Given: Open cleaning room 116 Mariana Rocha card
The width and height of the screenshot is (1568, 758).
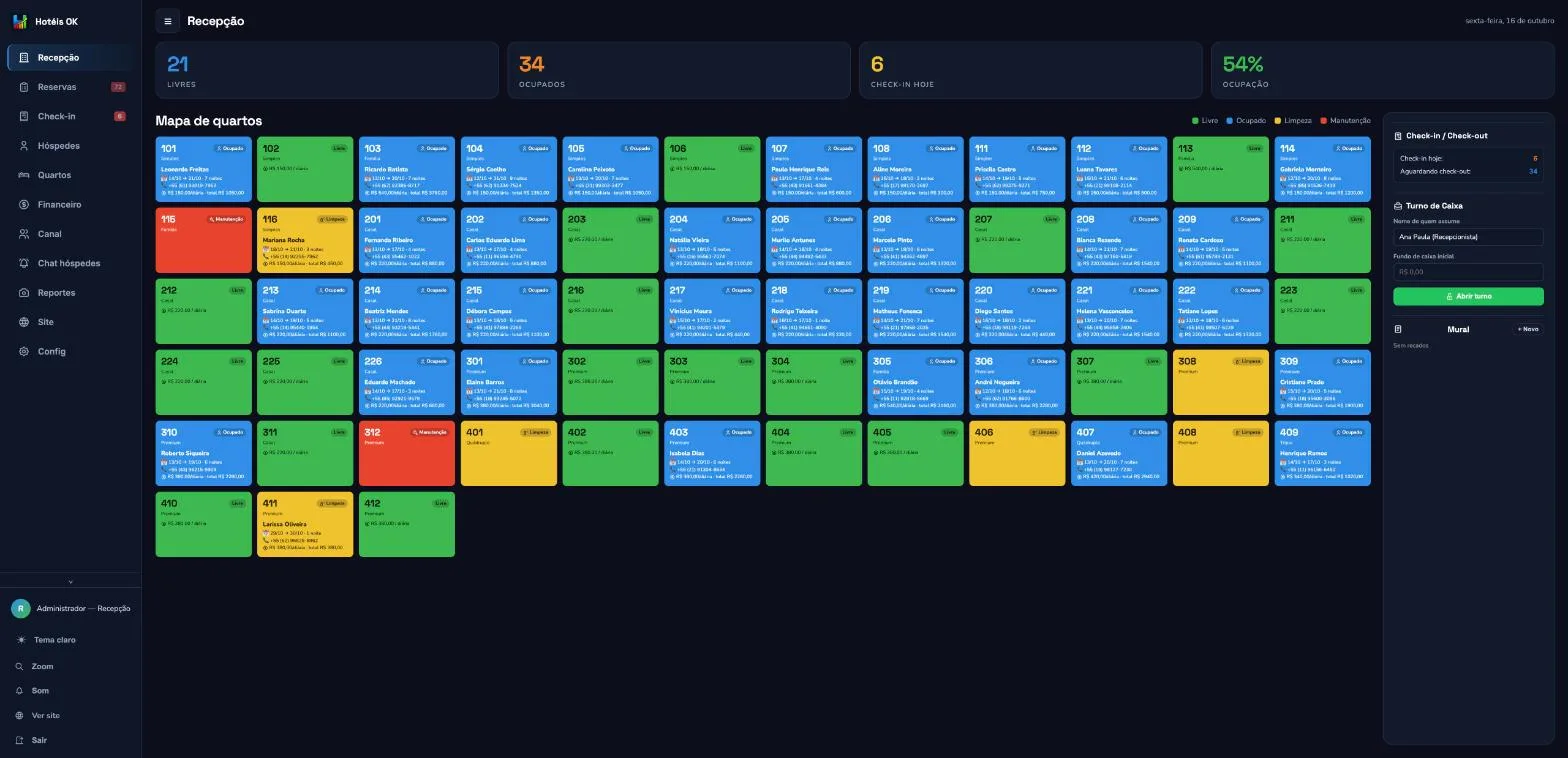Looking at the screenshot, I should pyautogui.click(x=305, y=240).
